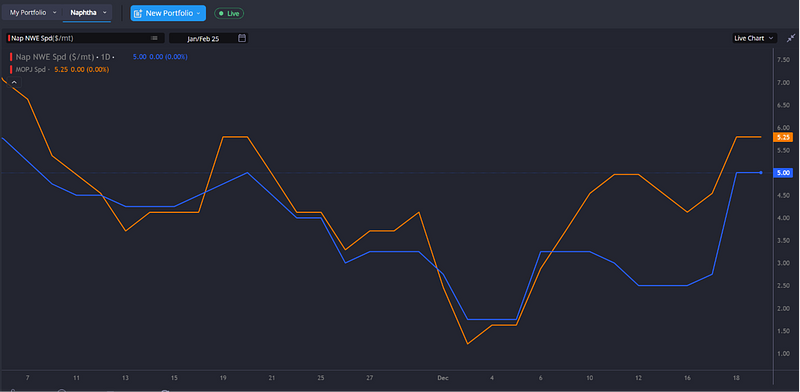Click the Dec label on the time axis
800x392 pixels.
(x=443, y=378)
